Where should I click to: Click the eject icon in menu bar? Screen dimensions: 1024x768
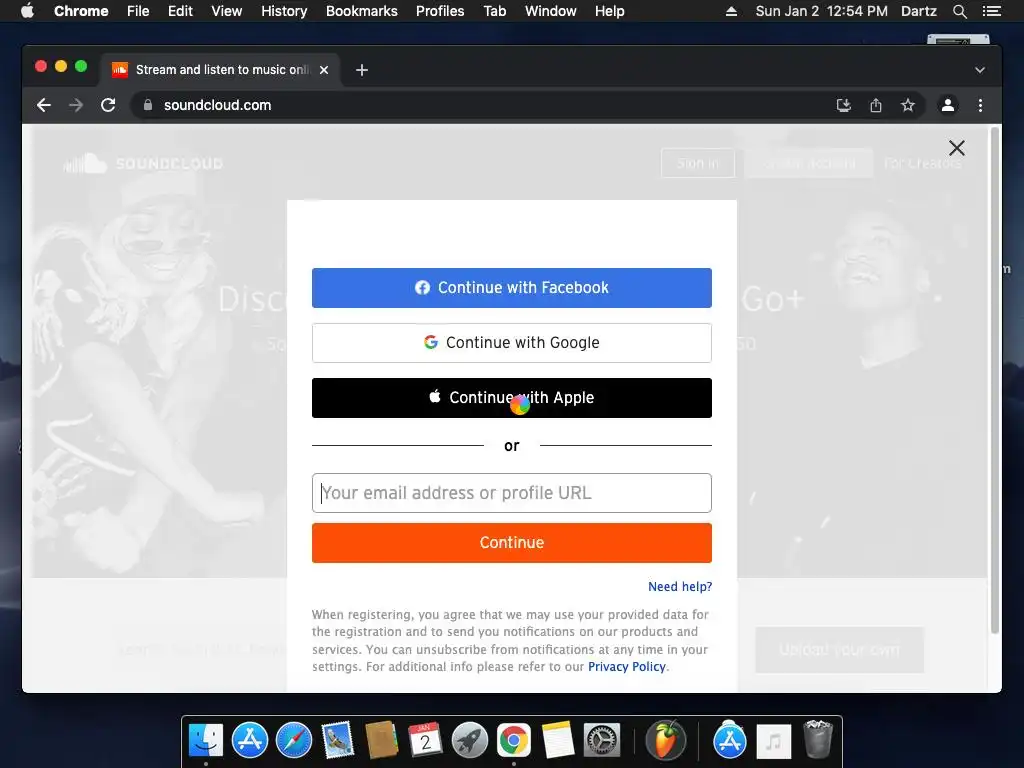click(x=731, y=11)
